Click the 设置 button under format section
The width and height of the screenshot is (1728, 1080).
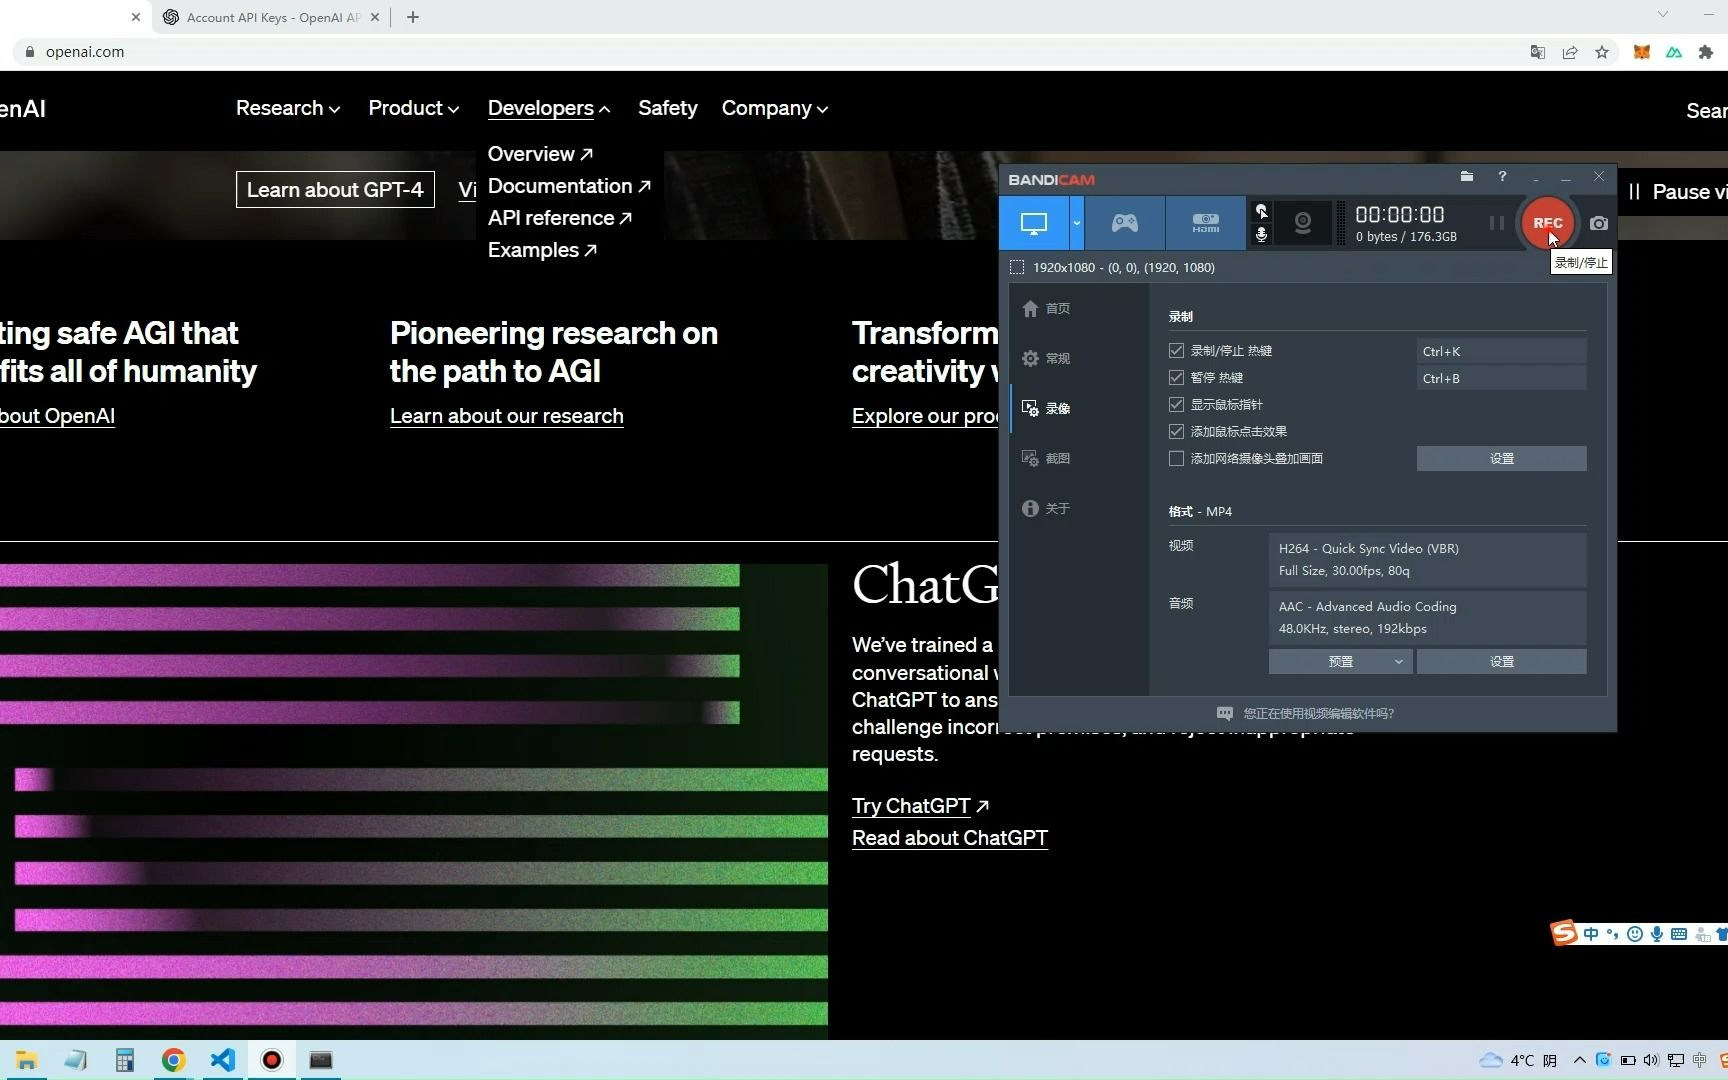pos(1501,662)
